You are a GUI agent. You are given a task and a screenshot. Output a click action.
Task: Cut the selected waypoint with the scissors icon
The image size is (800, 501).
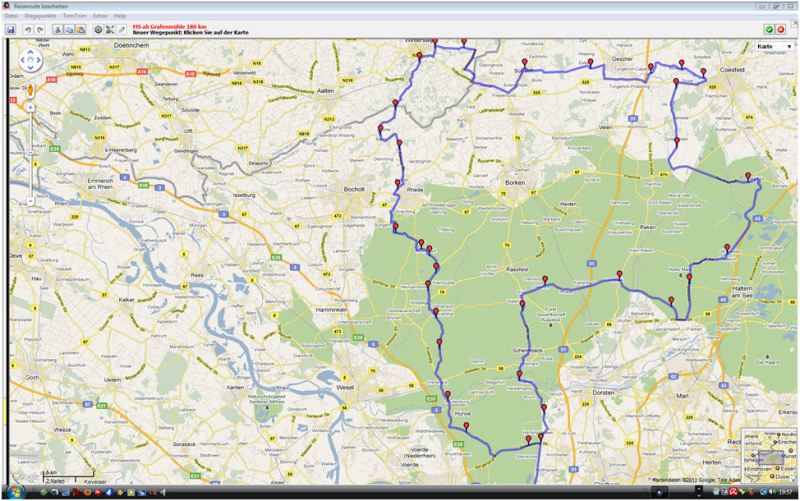pyautogui.click(x=58, y=30)
